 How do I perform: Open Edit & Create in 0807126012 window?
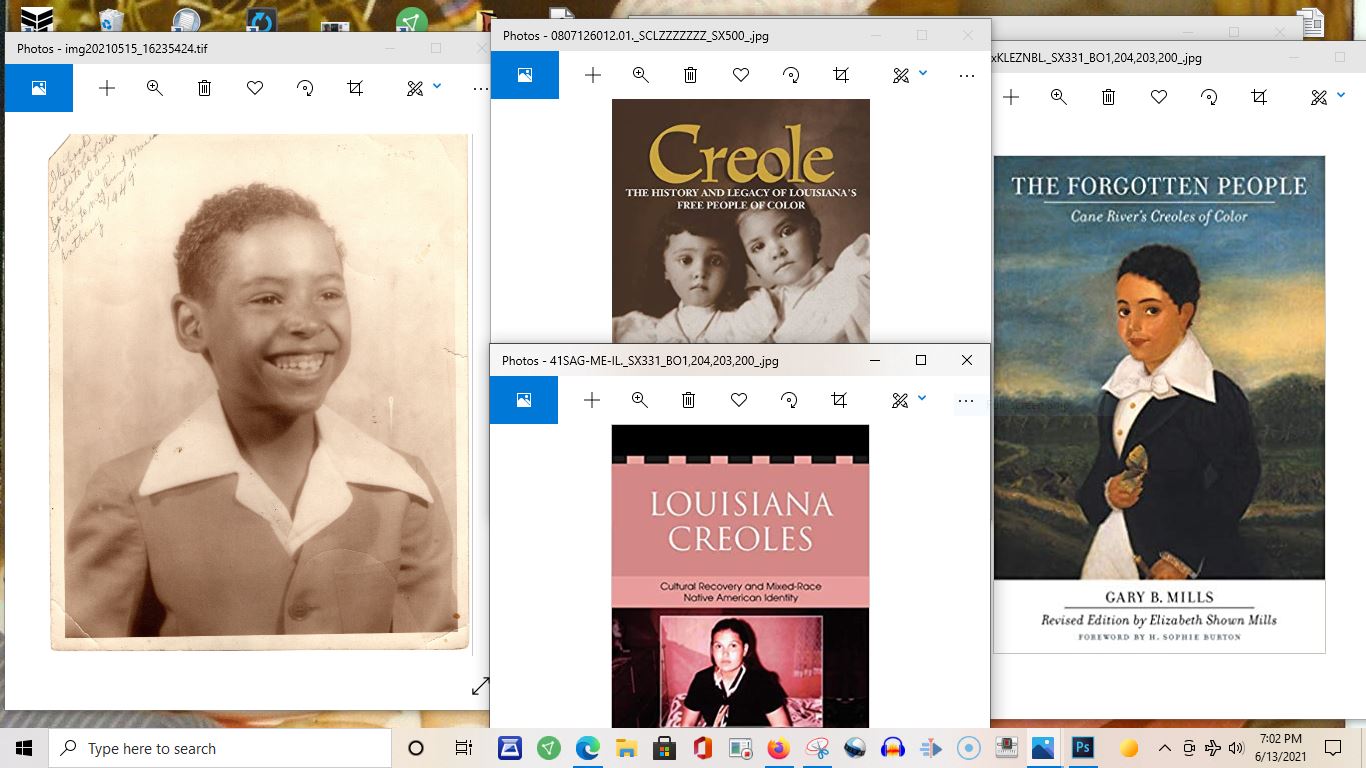point(901,75)
